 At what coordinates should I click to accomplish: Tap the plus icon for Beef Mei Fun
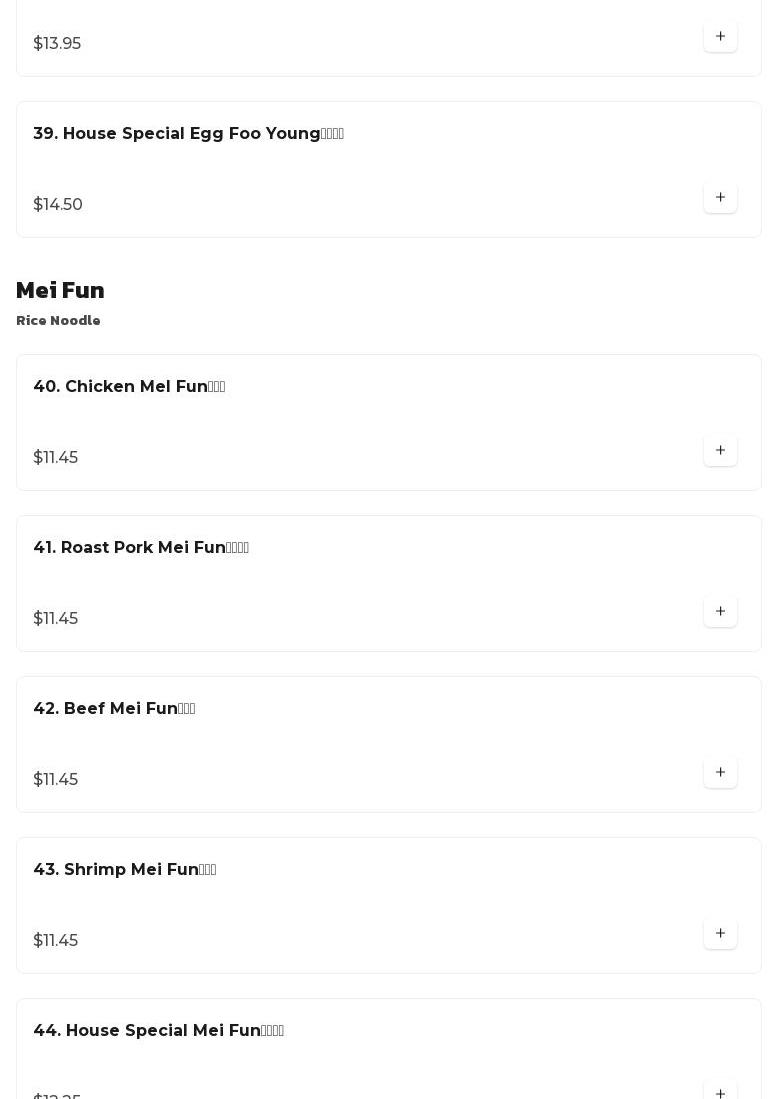720,773
